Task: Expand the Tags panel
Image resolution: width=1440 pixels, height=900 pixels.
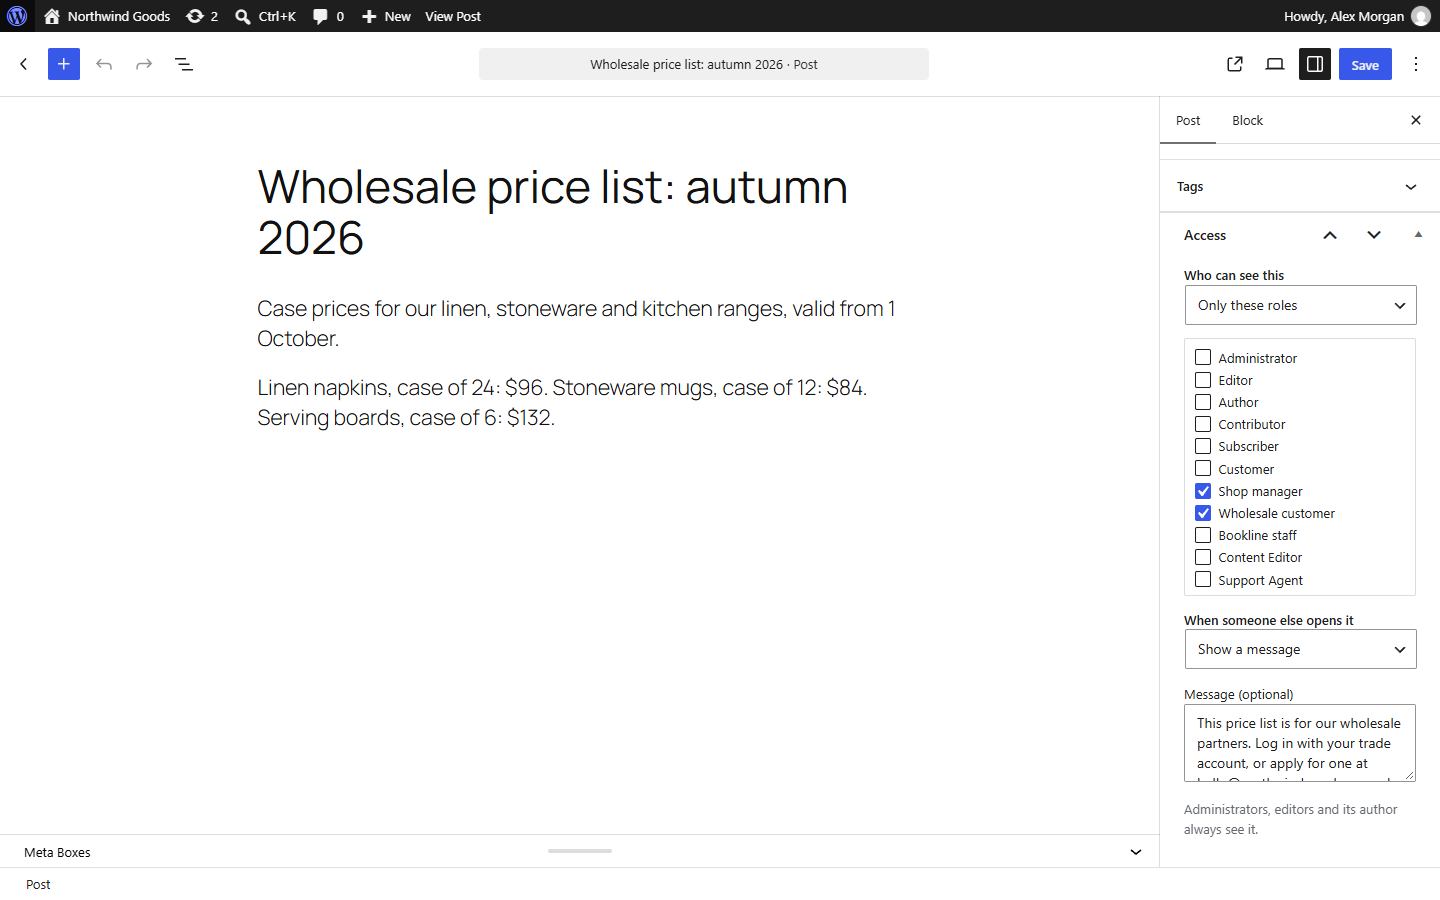Action: coord(1300,187)
